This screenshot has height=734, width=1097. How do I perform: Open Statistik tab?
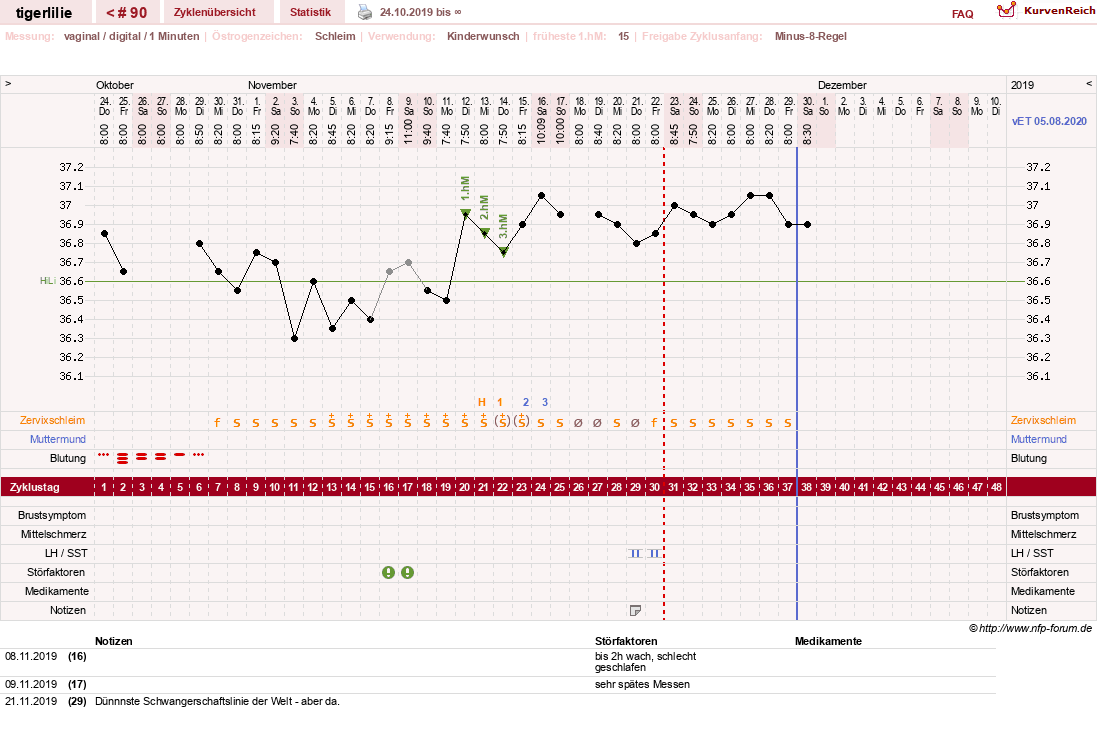311,13
